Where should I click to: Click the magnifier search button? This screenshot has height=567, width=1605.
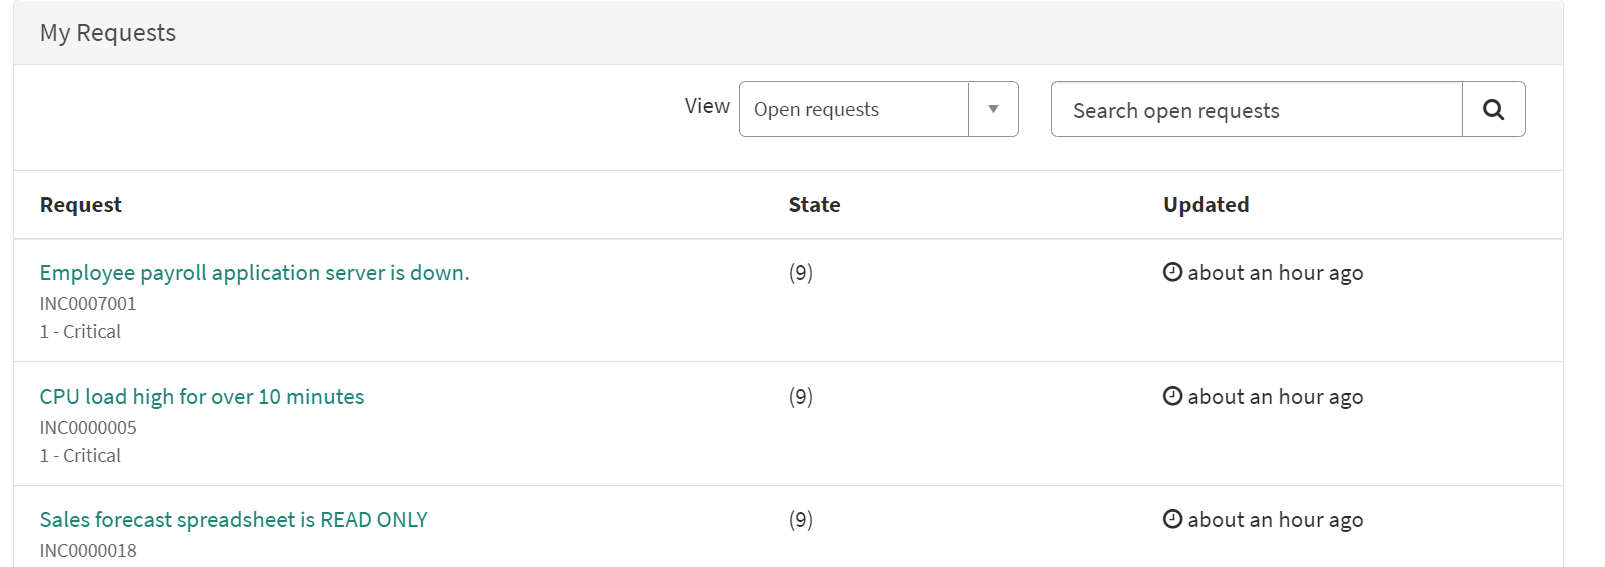coord(1493,110)
